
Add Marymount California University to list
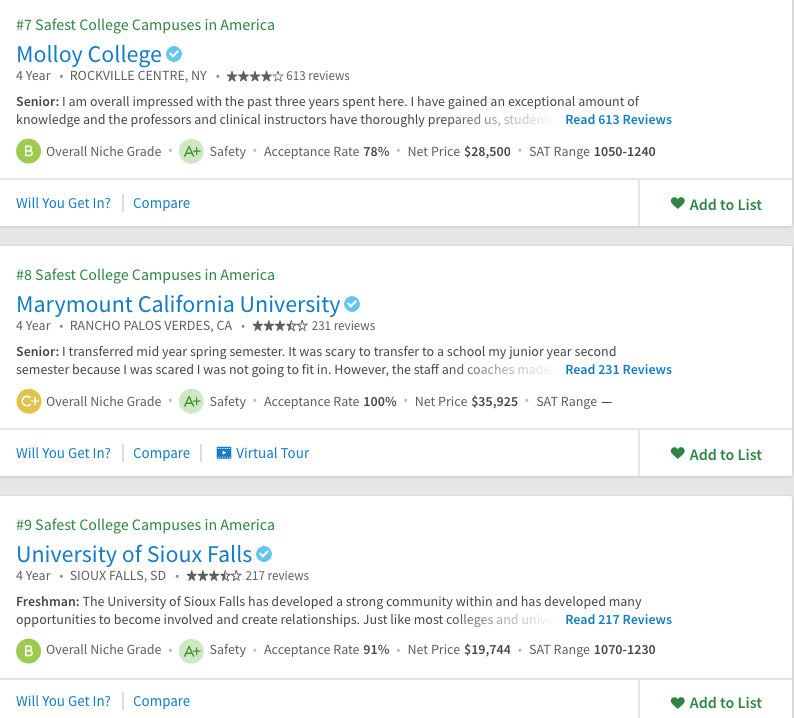[716, 454]
